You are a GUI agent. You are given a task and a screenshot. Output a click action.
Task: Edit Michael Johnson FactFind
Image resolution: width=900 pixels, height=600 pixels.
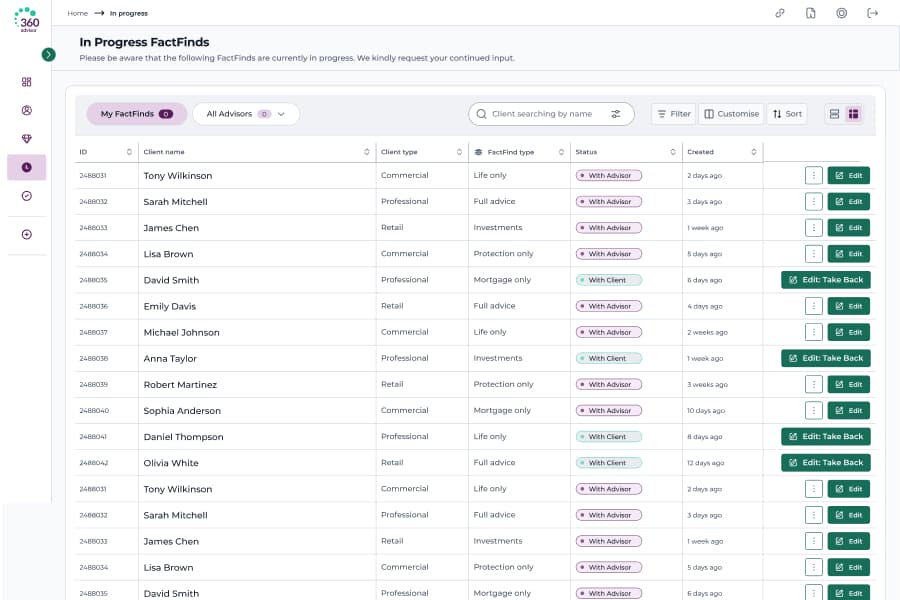(848, 332)
